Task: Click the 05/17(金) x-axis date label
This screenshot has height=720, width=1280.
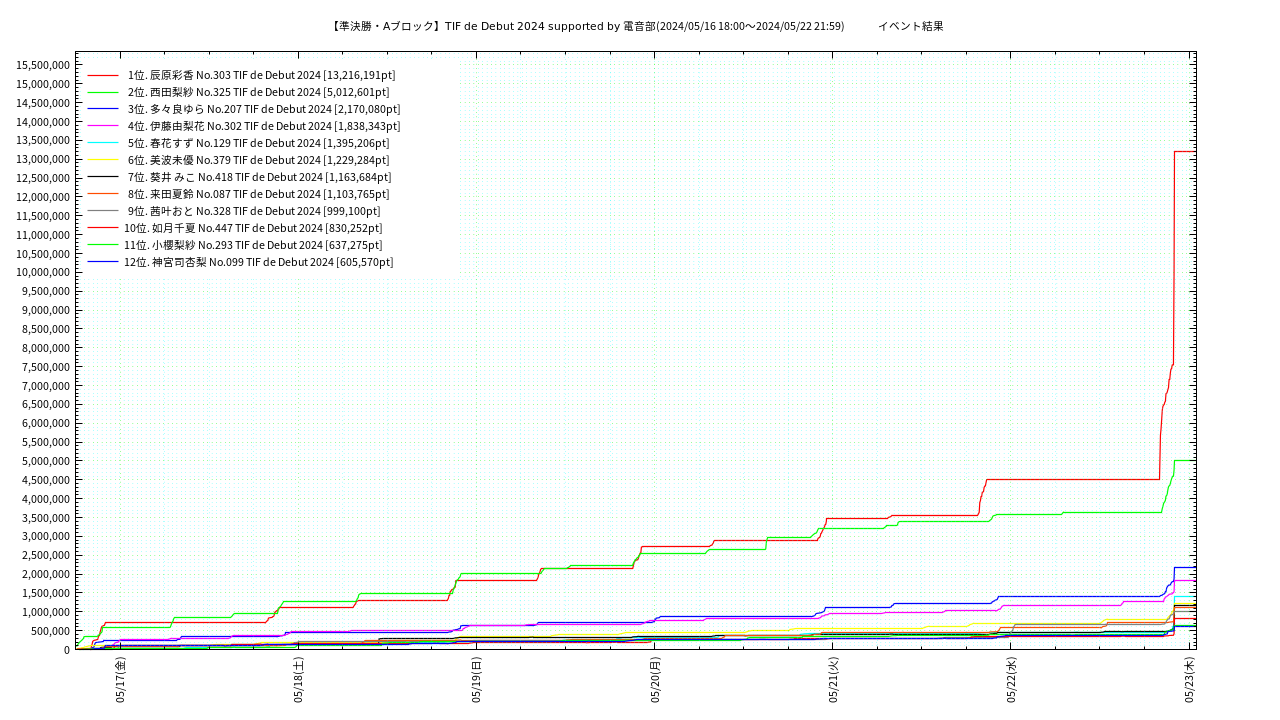Action: coord(121,680)
